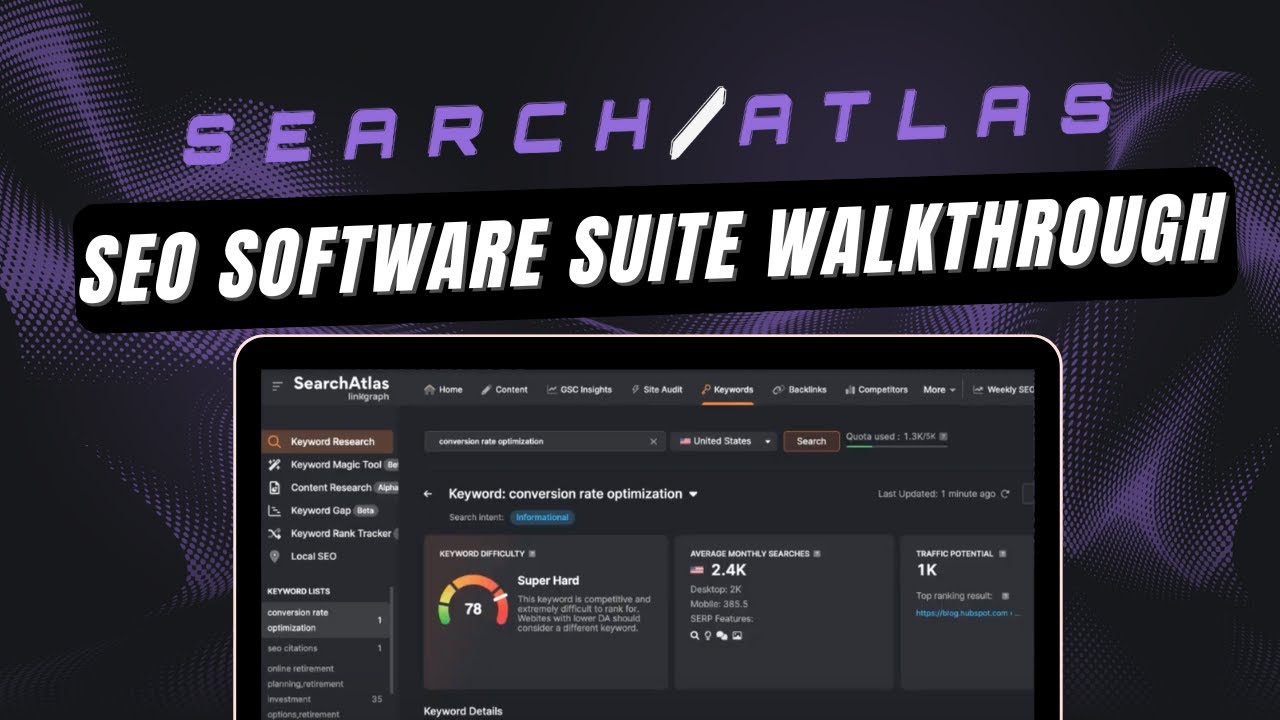Expand the keyword title dropdown arrow
This screenshot has height=720, width=1280.
[x=692, y=493]
